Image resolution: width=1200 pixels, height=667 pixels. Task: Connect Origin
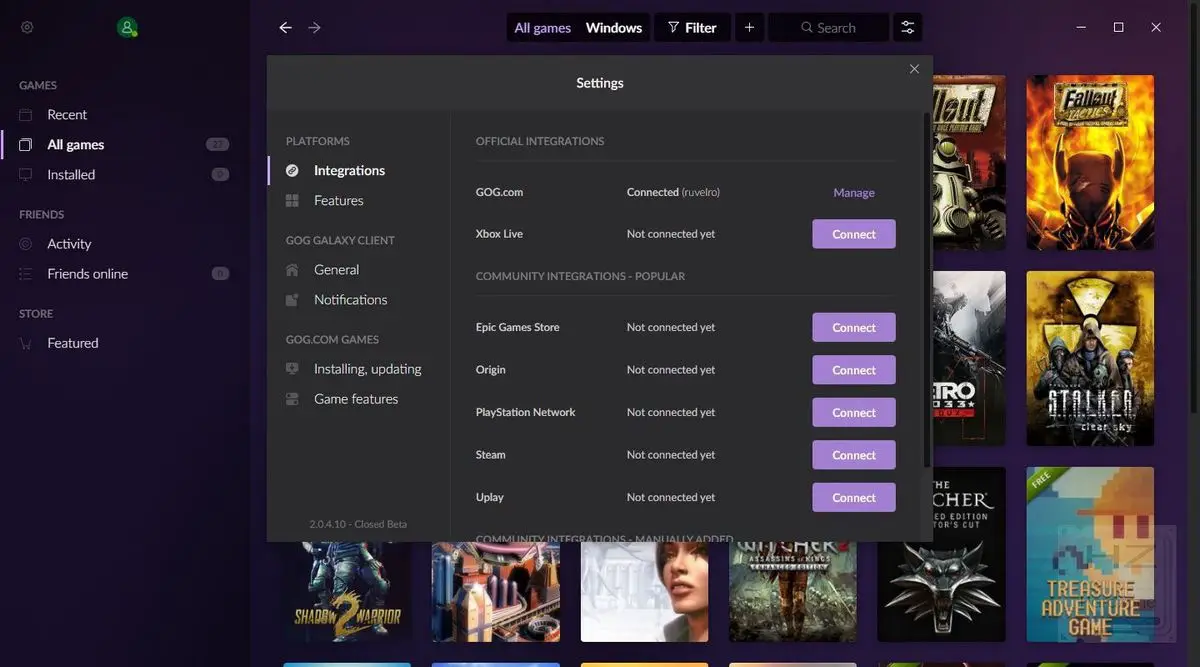tap(854, 370)
